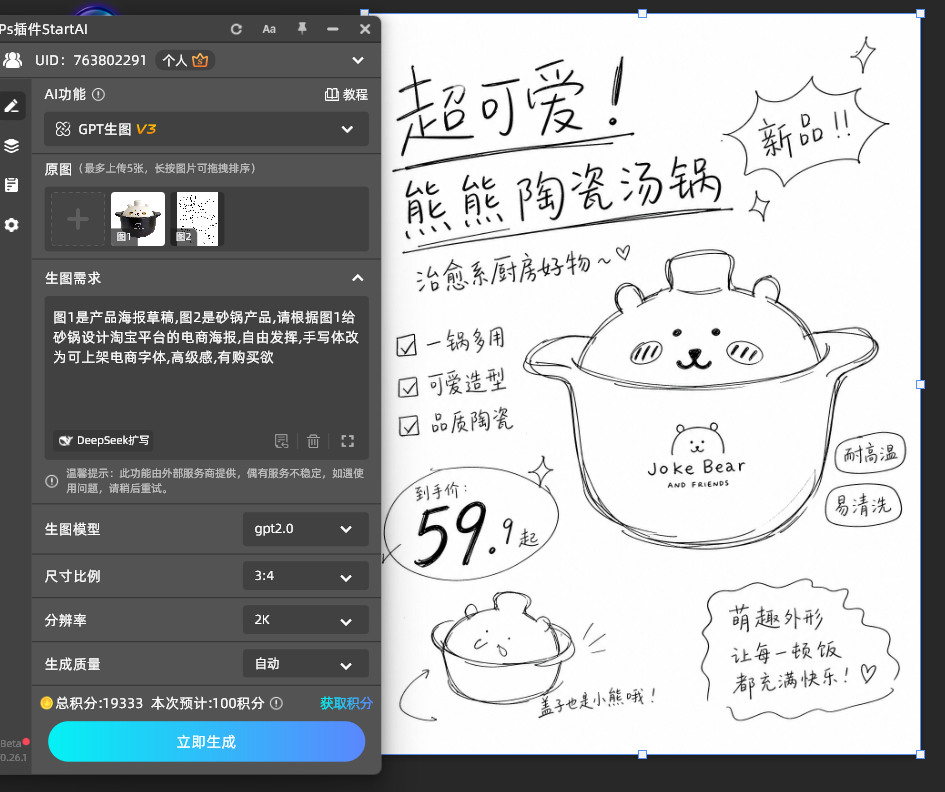Viewport: 945px width, 792px height.
Task: Click the fullscreen expand prompt icon
Action: tap(347, 441)
